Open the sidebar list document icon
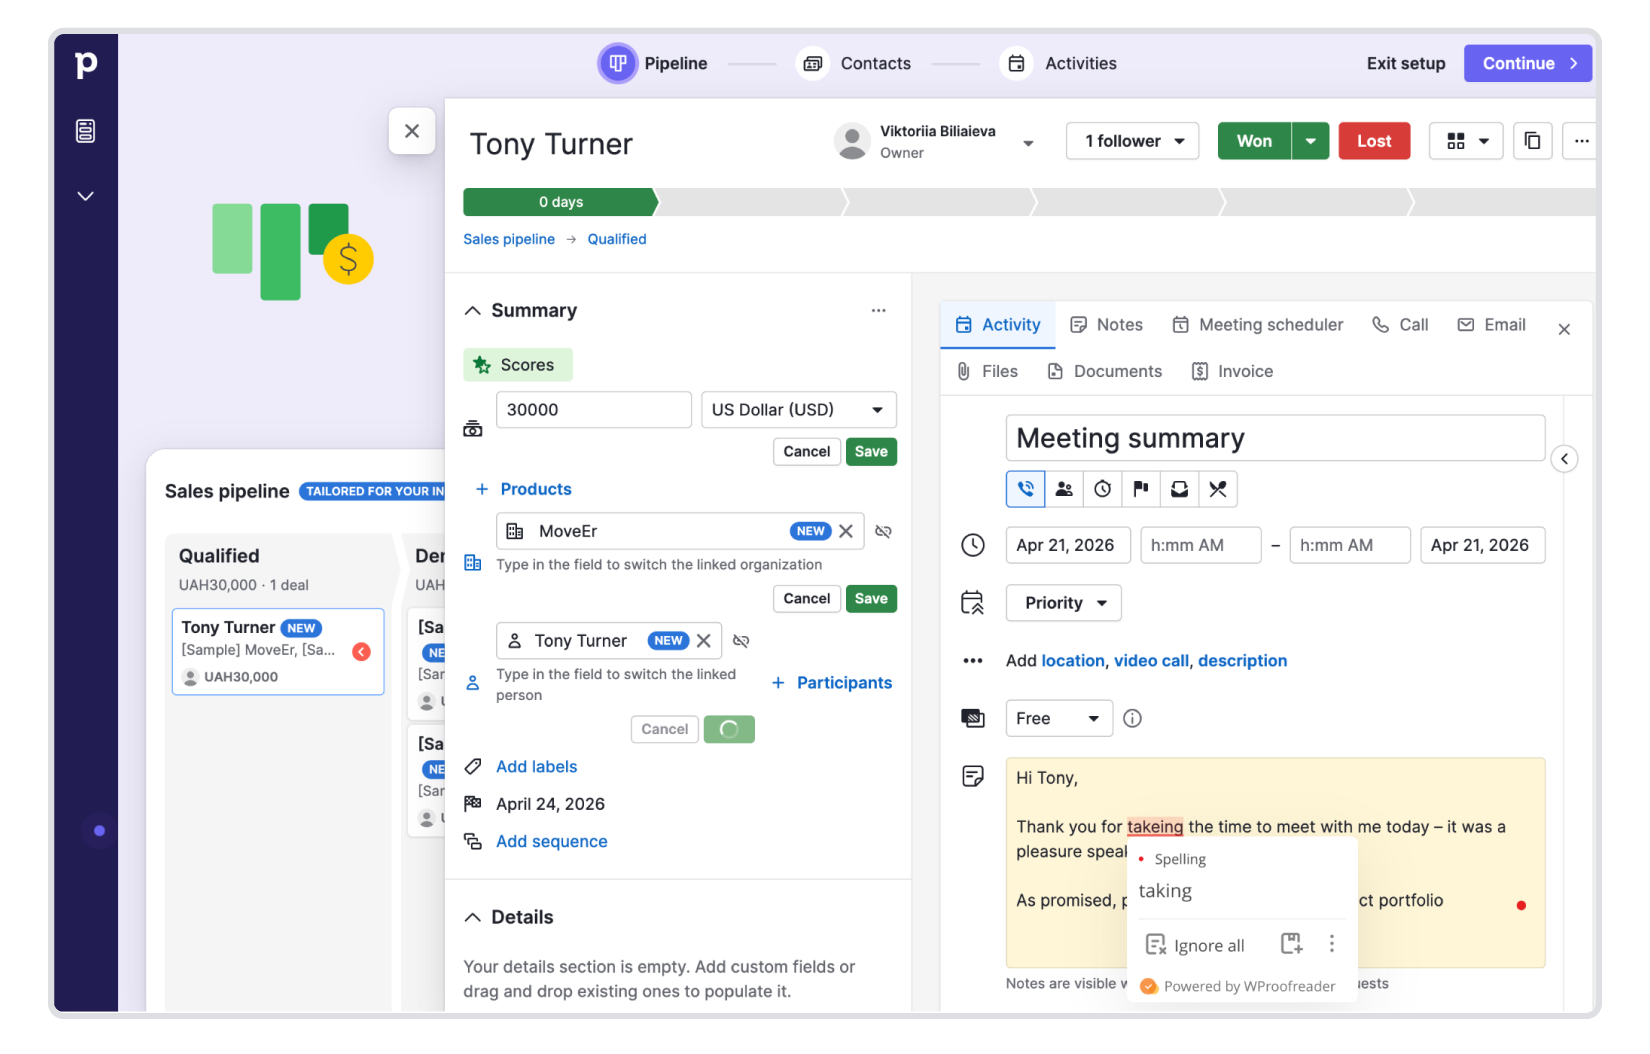The width and height of the screenshot is (1650, 1054). click(x=86, y=131)
